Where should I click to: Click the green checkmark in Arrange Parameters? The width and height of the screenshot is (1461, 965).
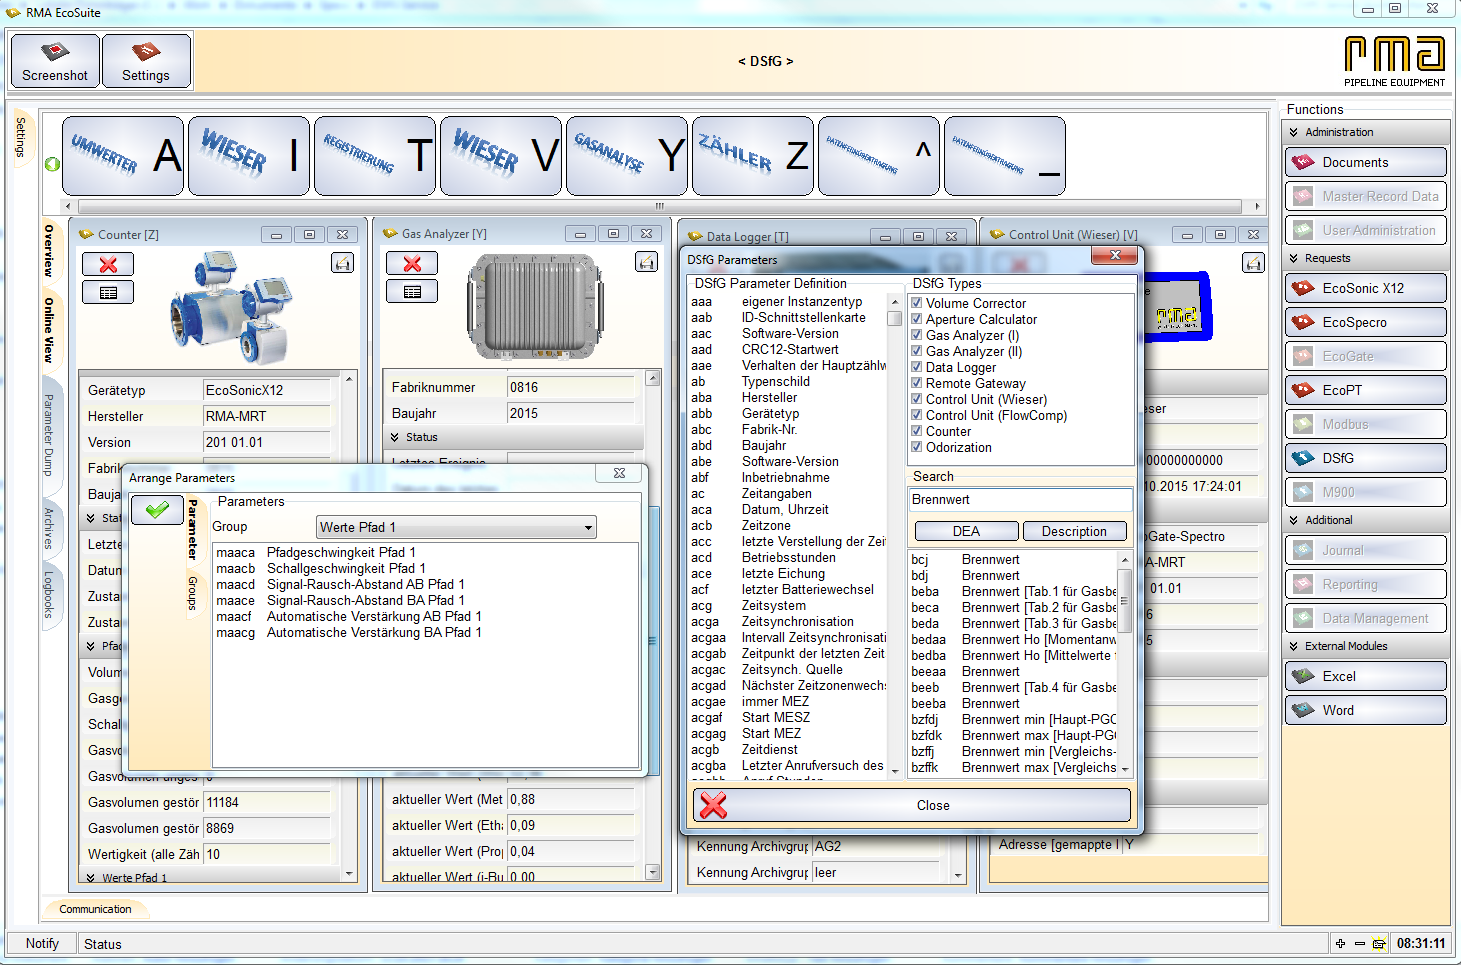(x=157, y=510)
